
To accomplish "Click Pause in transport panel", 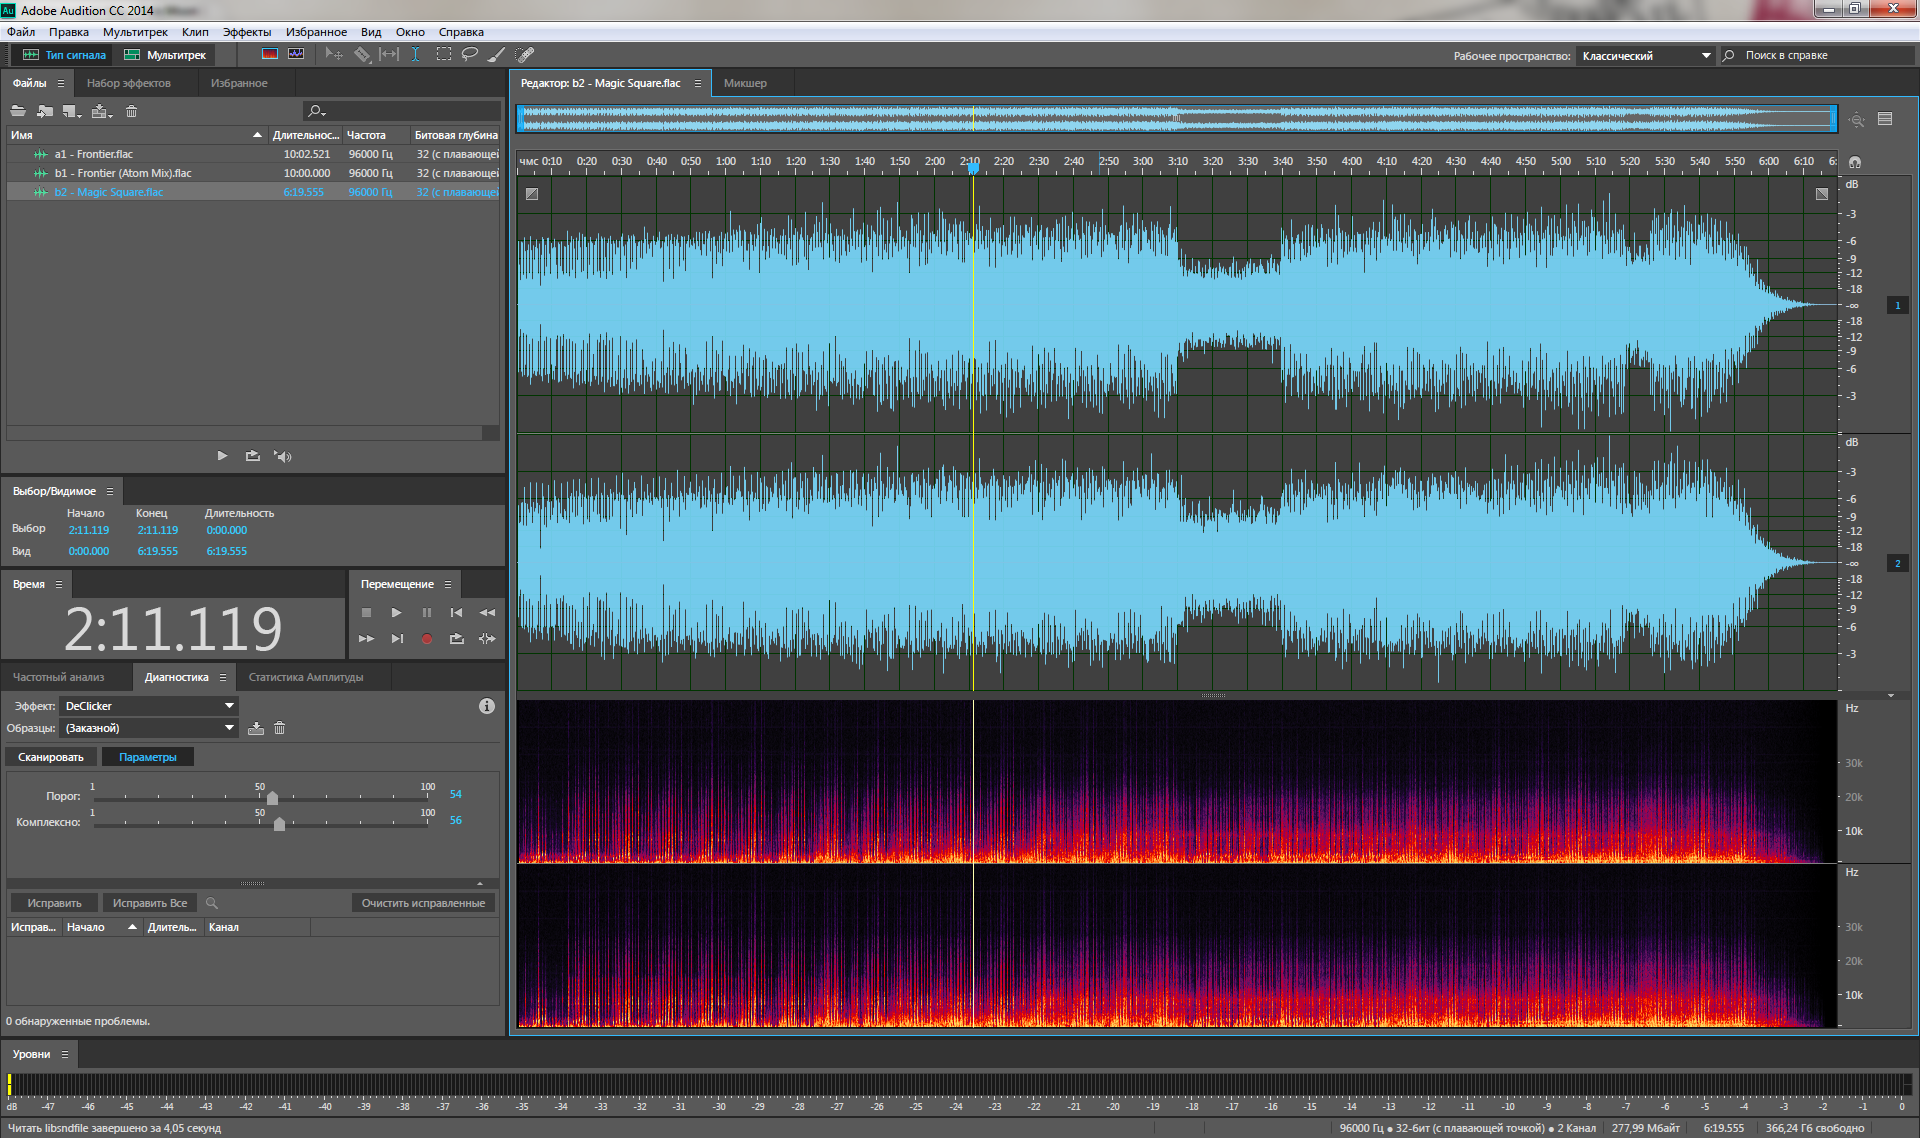I will (x=427, y=612).
